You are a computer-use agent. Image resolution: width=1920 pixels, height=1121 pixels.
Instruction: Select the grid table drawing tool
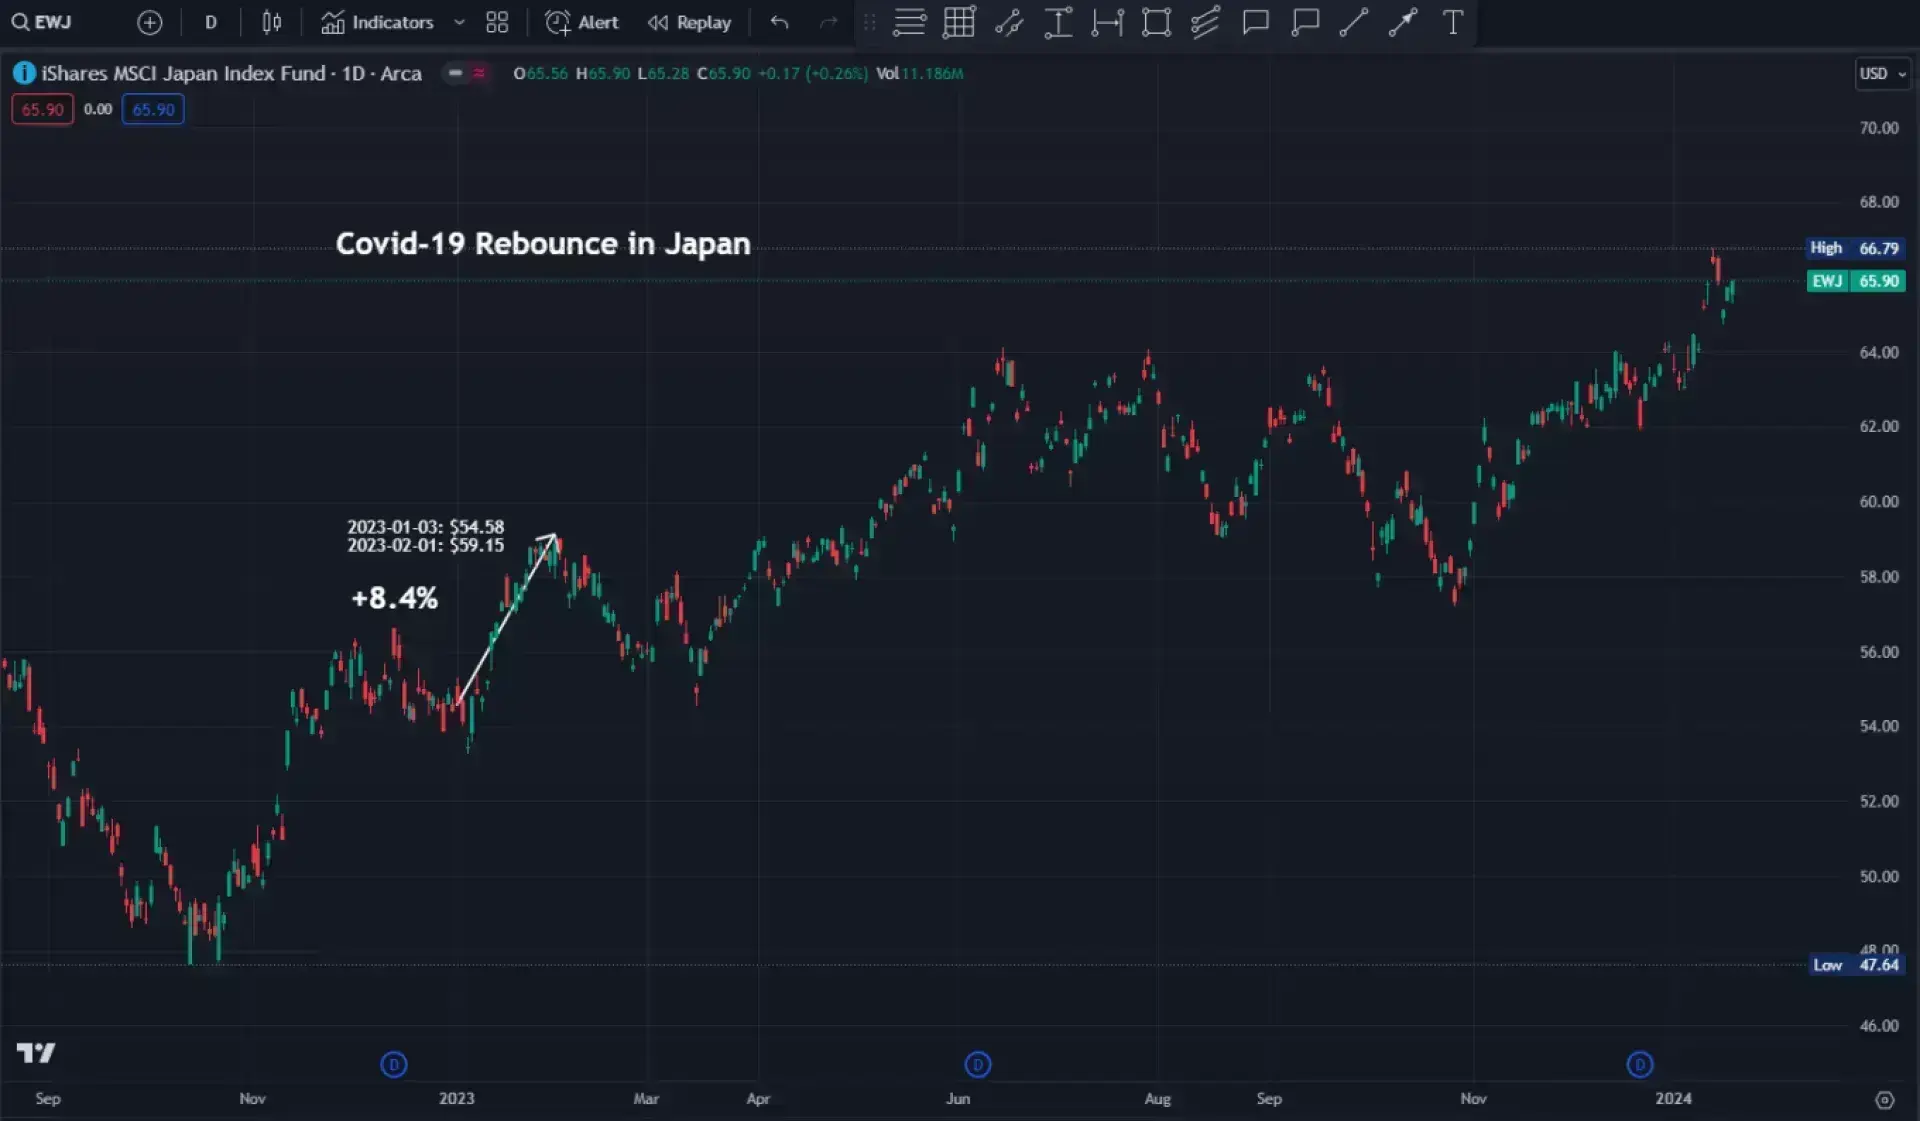[x=959, y=22]
